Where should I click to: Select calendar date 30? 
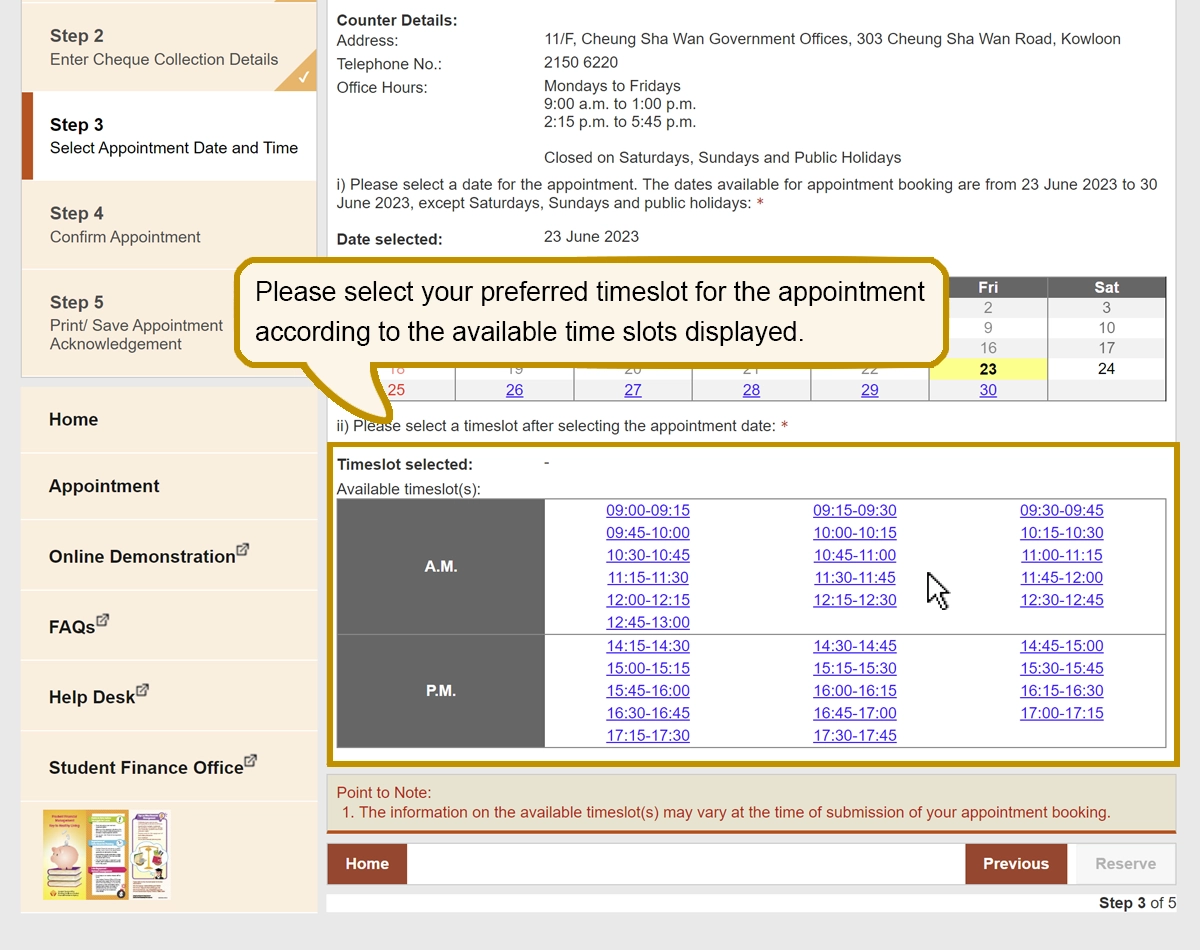pos(988,390)
